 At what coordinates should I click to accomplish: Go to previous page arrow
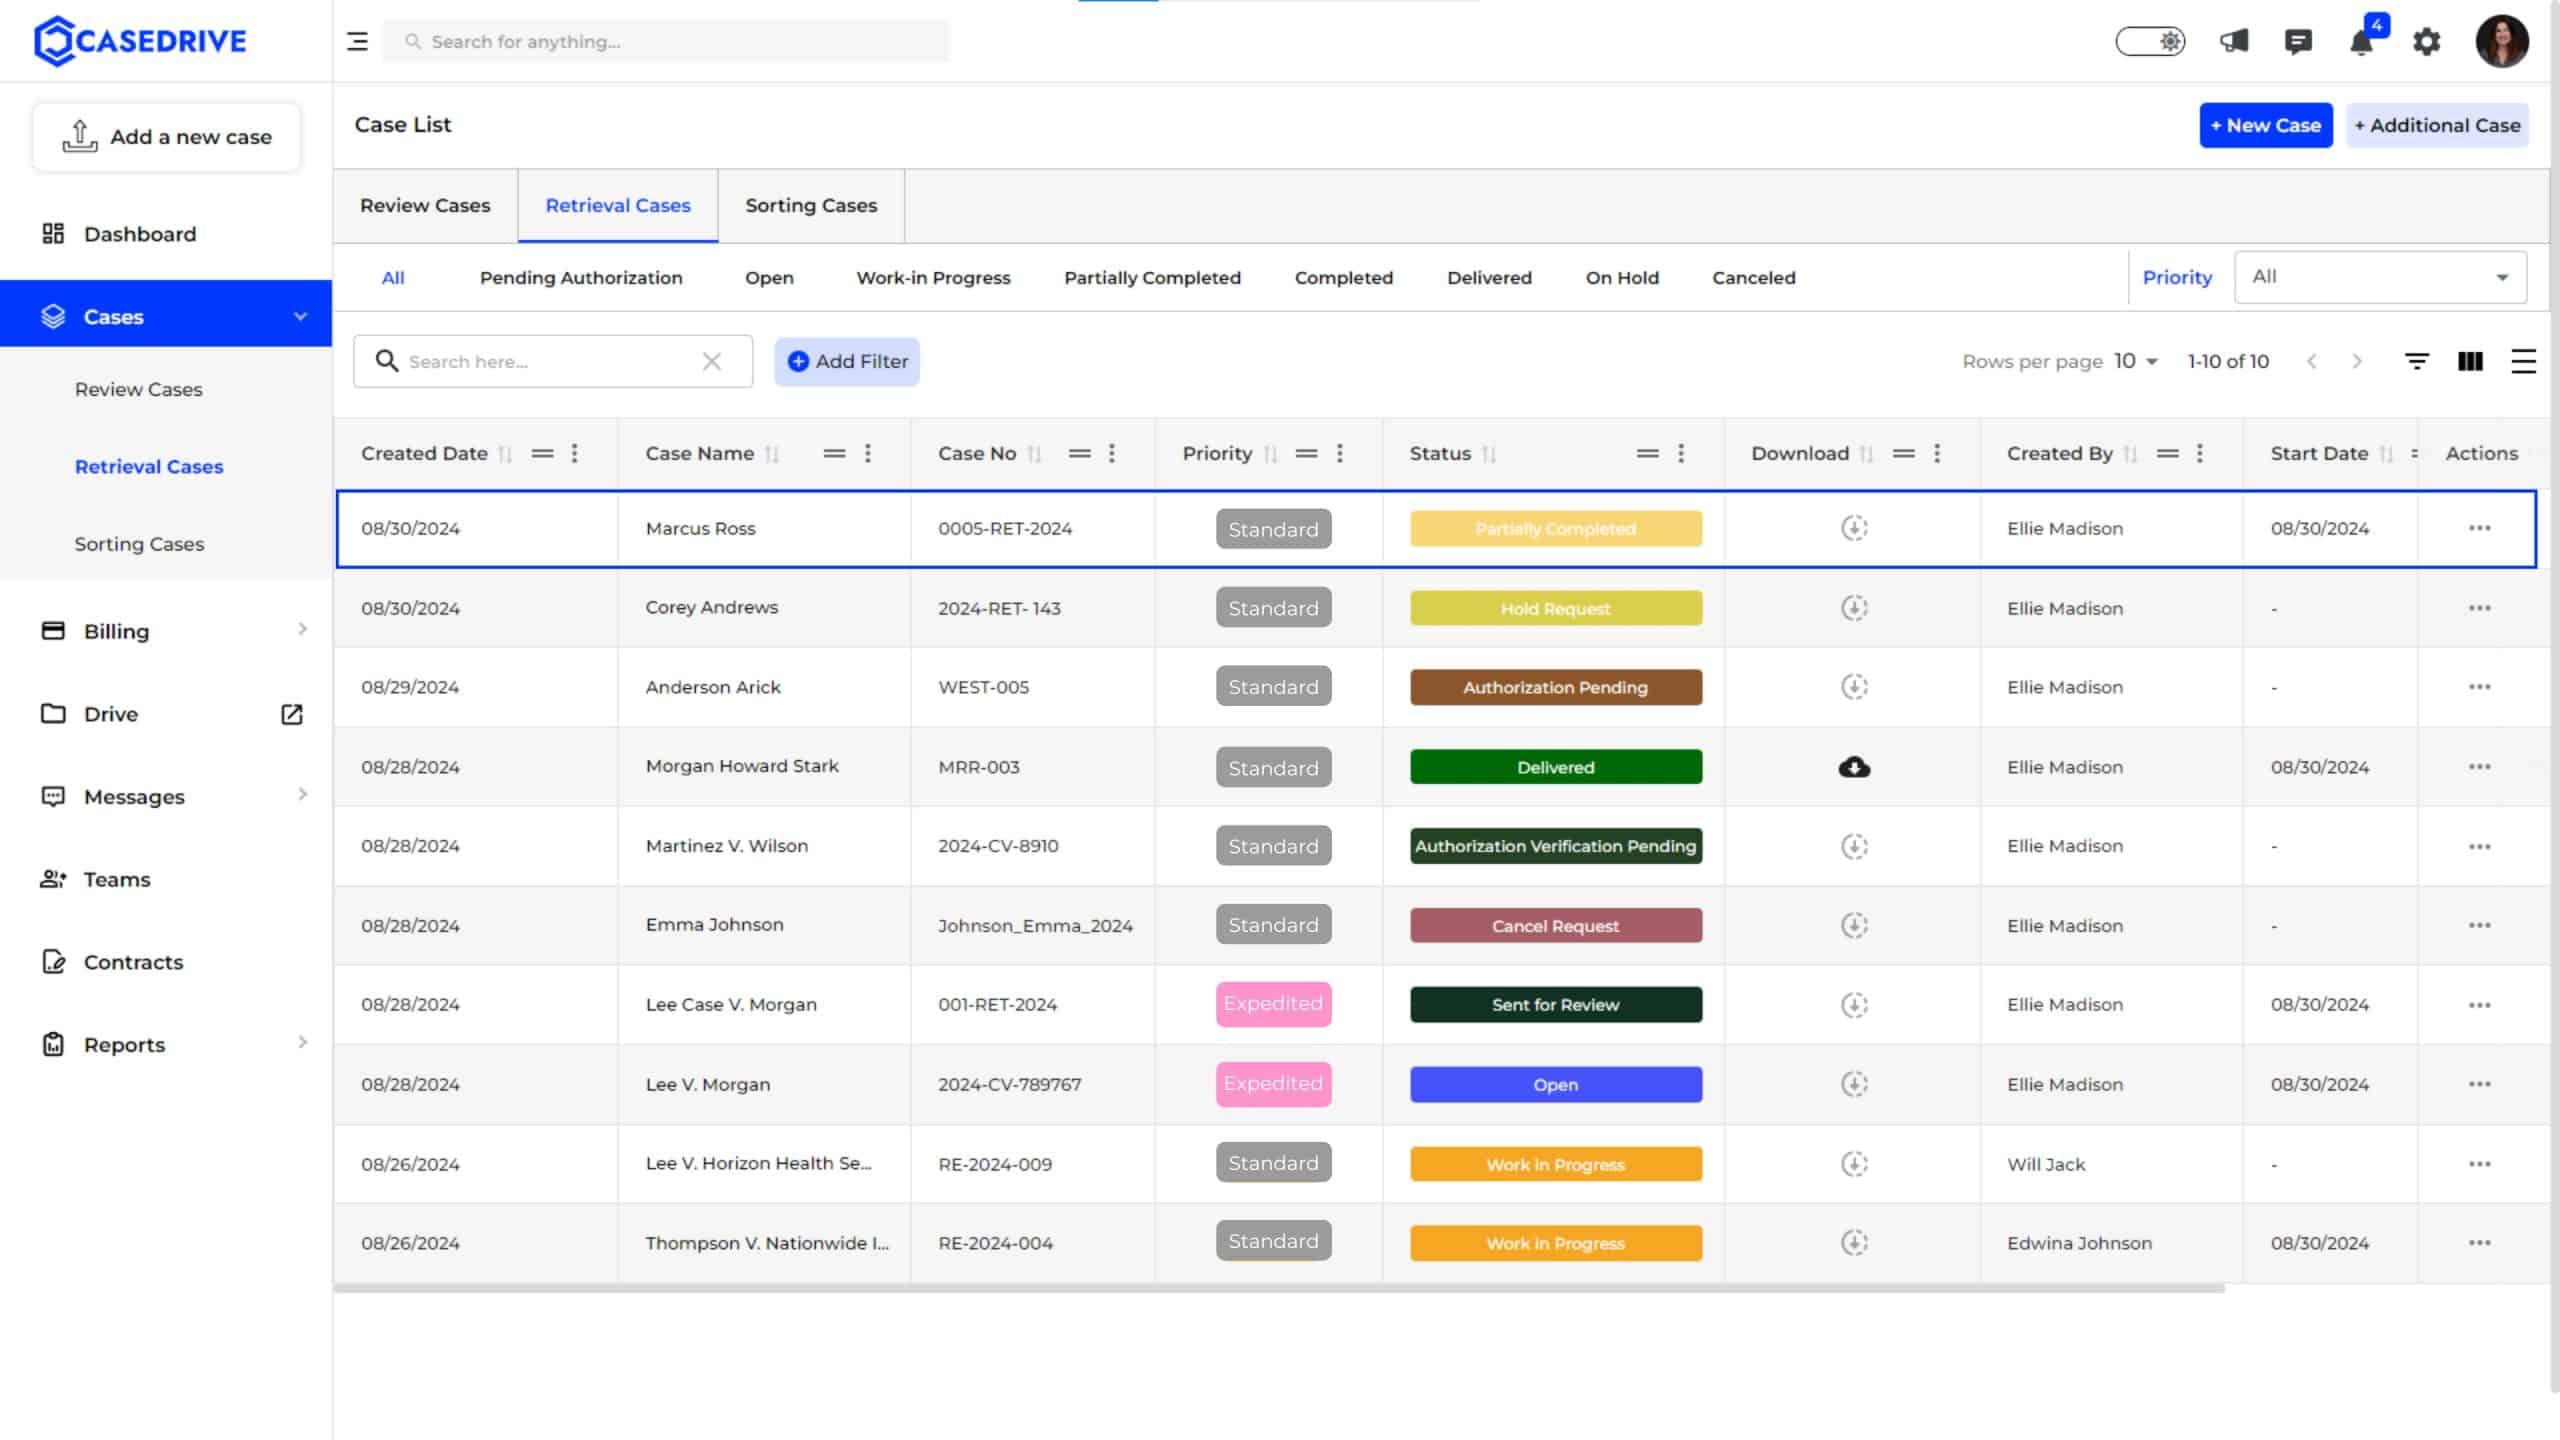pyautogui.click(x=2311, y=361)
